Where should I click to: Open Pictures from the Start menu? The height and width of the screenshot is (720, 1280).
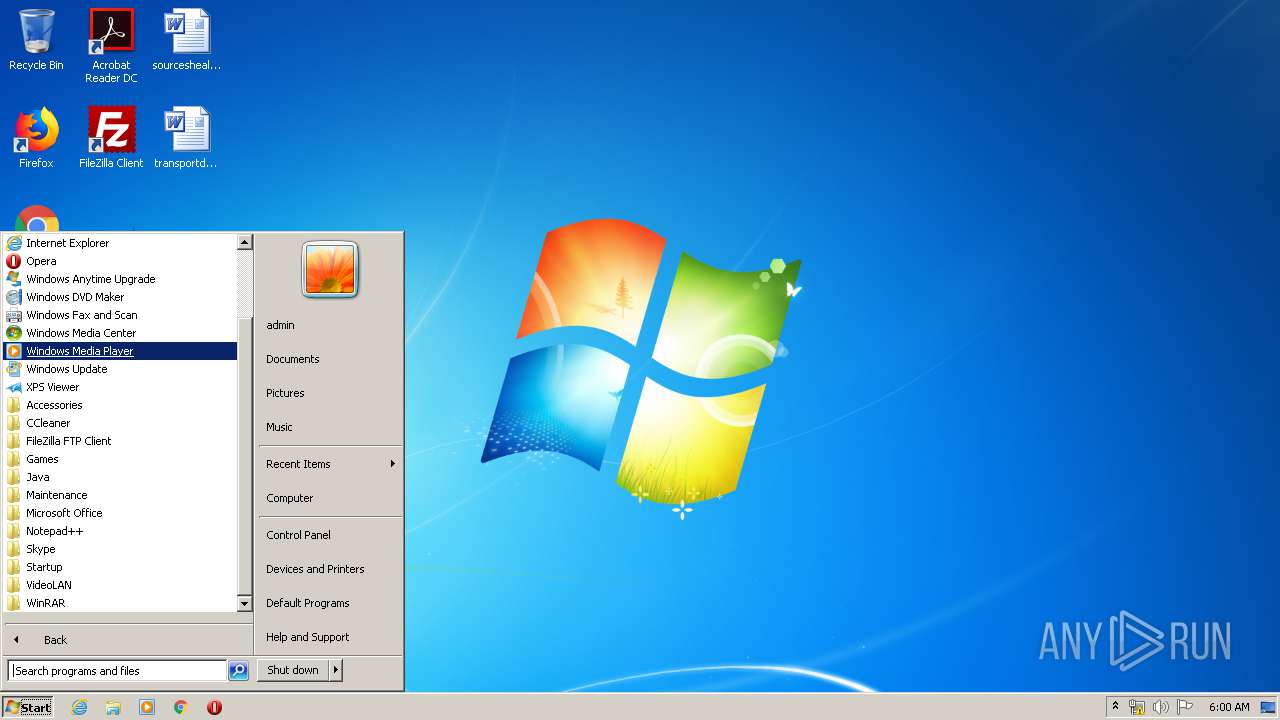330,393
